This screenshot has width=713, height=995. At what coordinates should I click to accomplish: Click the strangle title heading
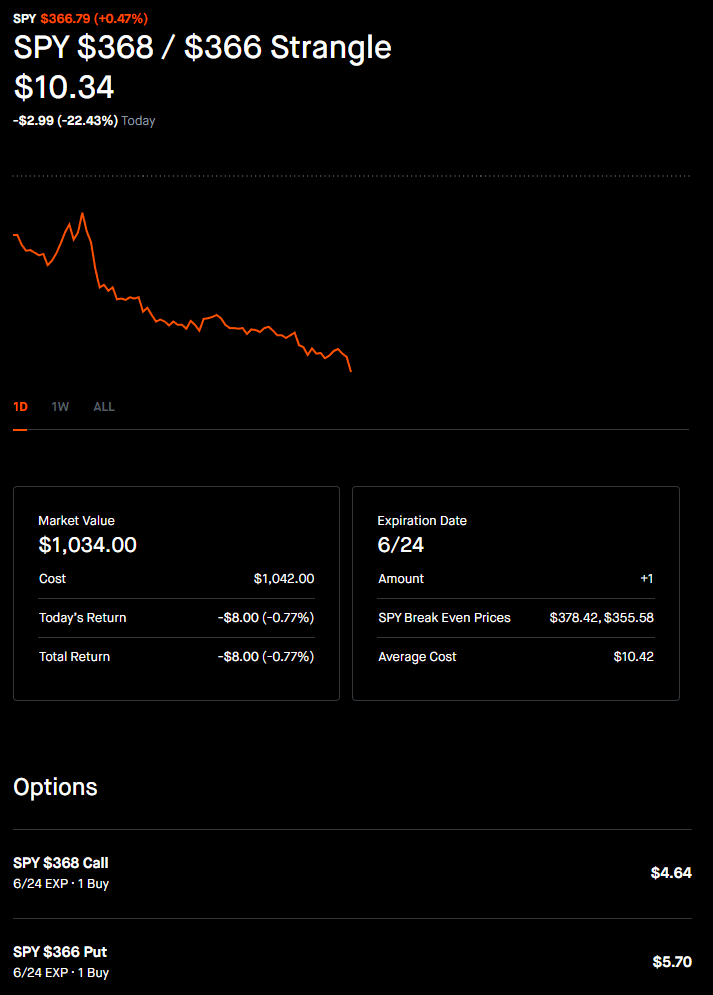click(x=202, y=48)
